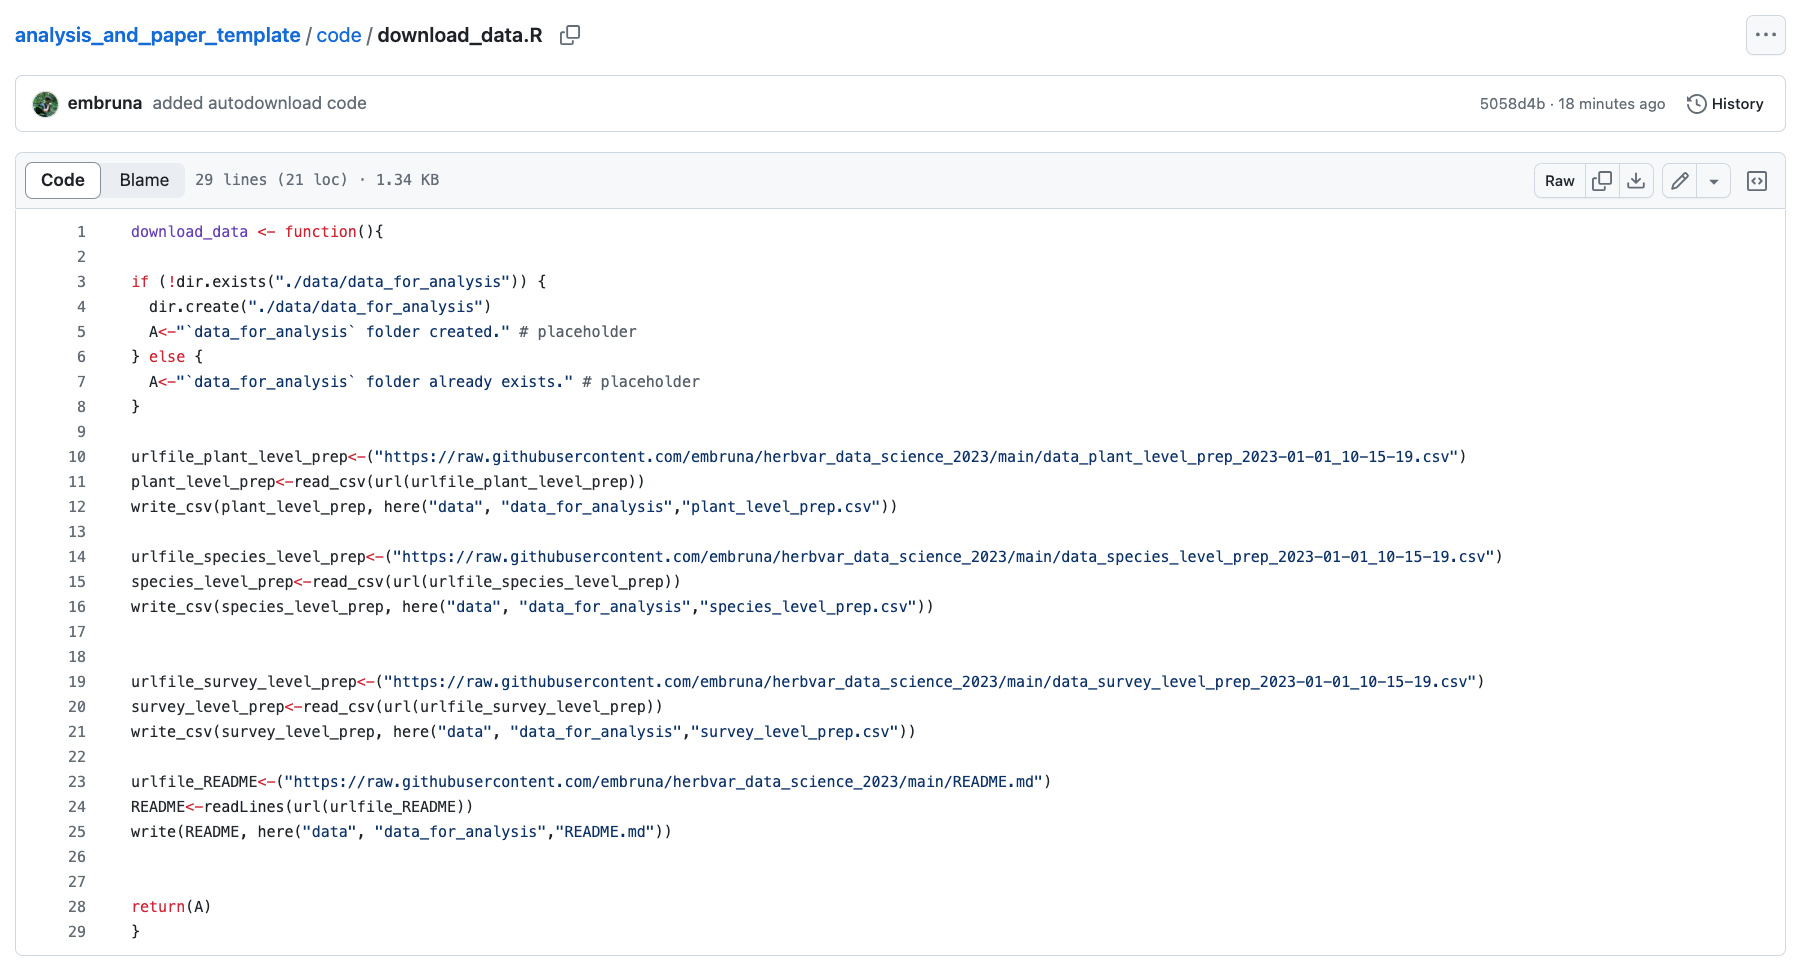
Task: Copy raw file contents icon
Action: (x=1602, y=181)
